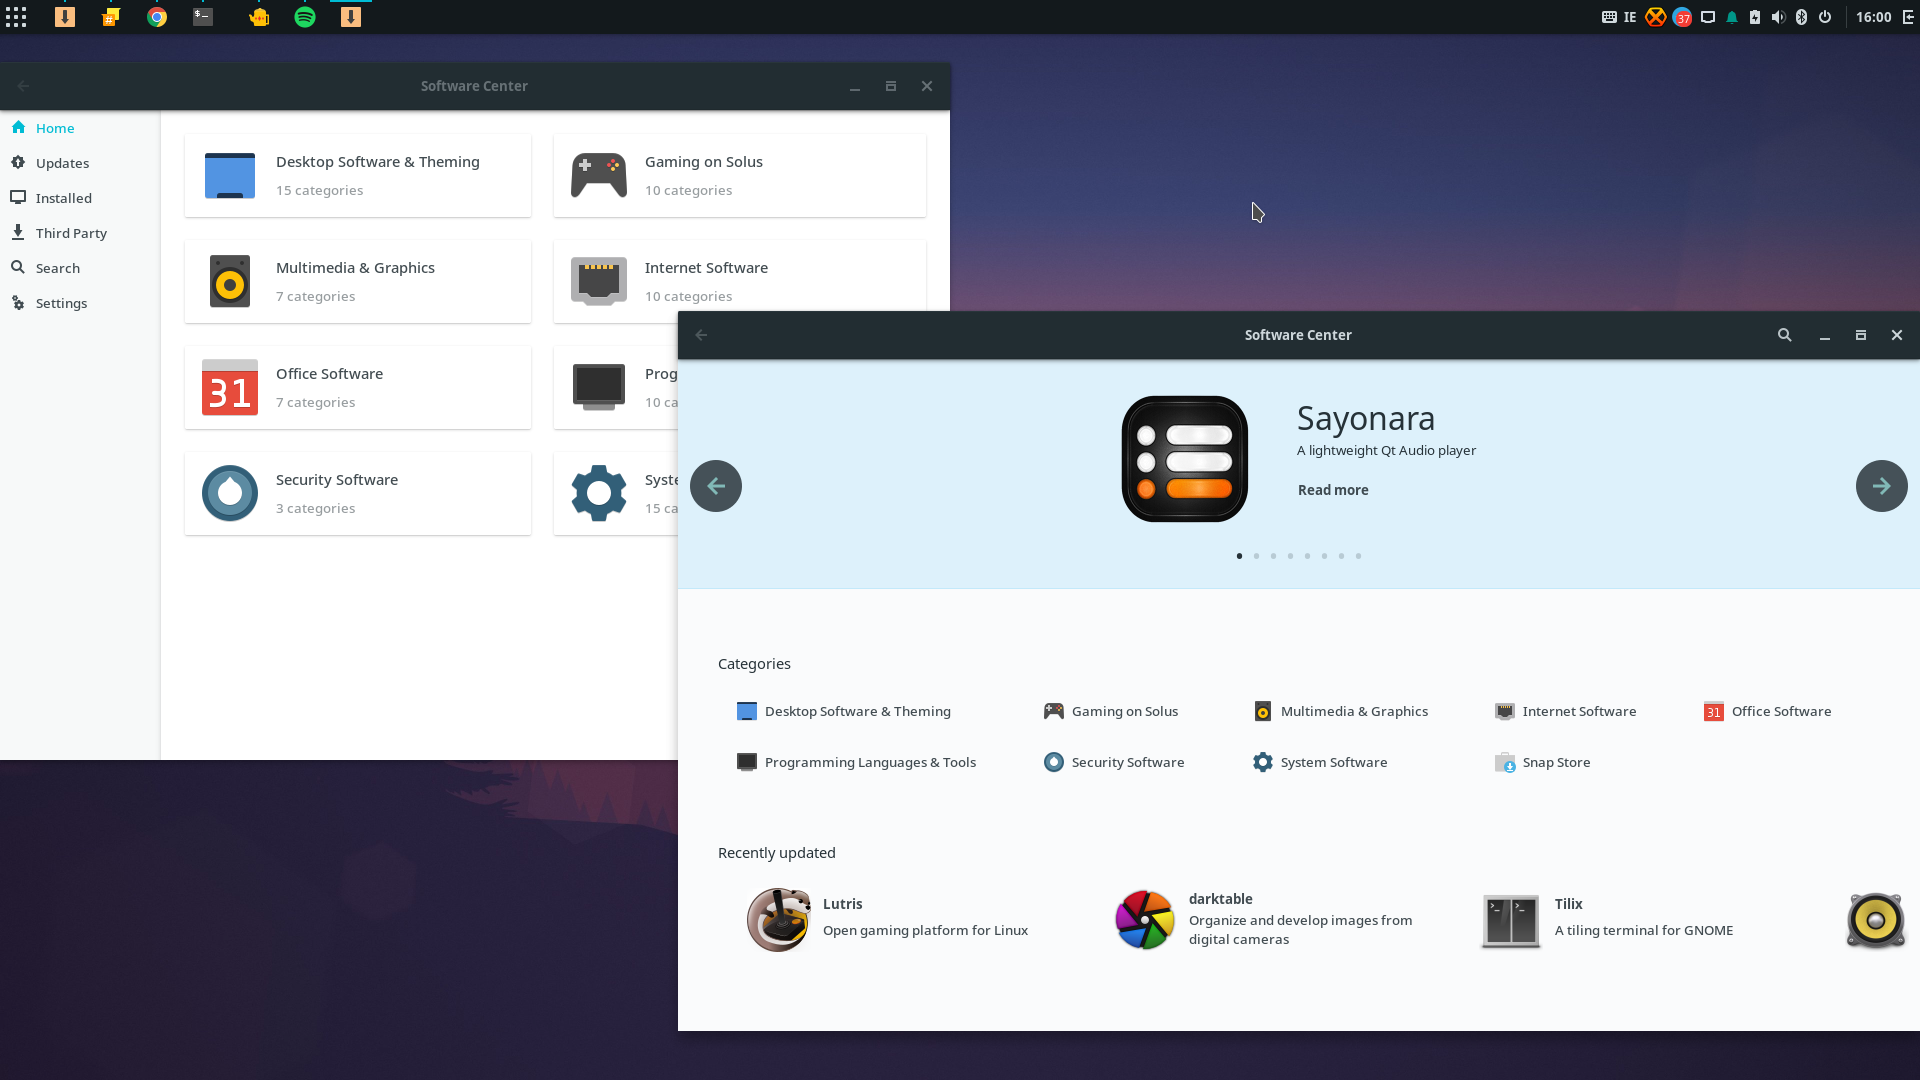Open the terminal from the top panel
This screenshot has height=1080, width=1920.
(203, 17)
